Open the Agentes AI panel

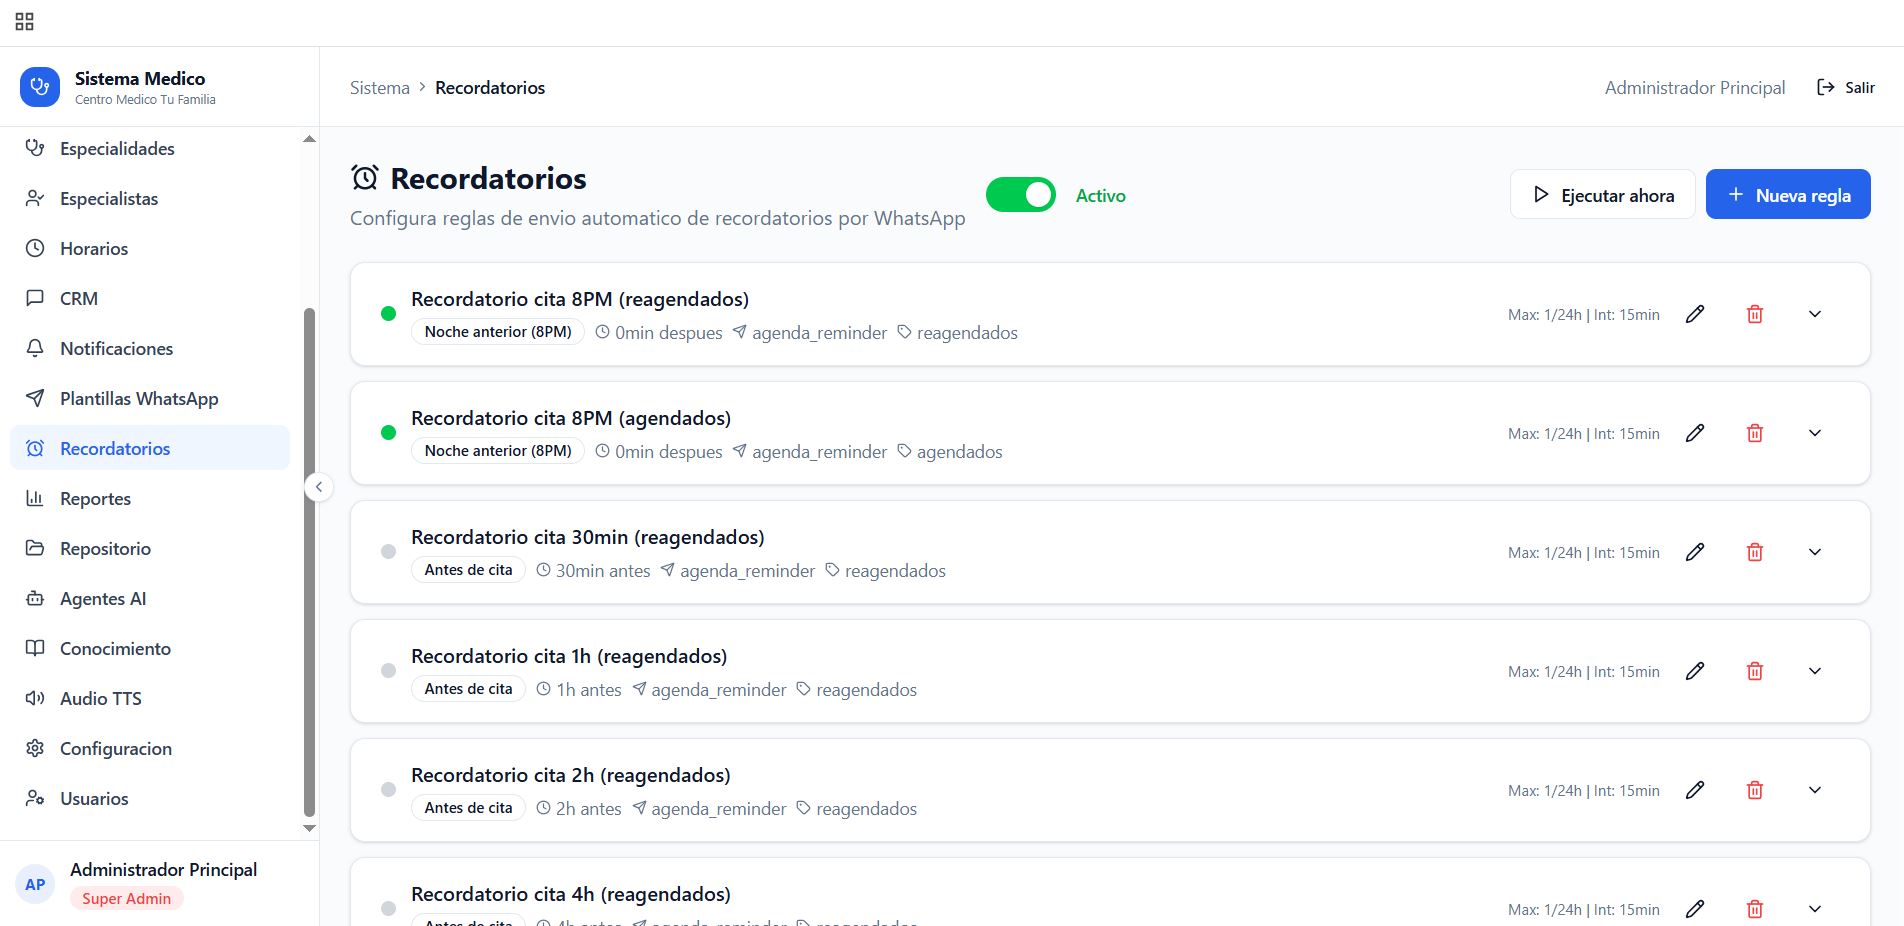[x=103, y=598]
